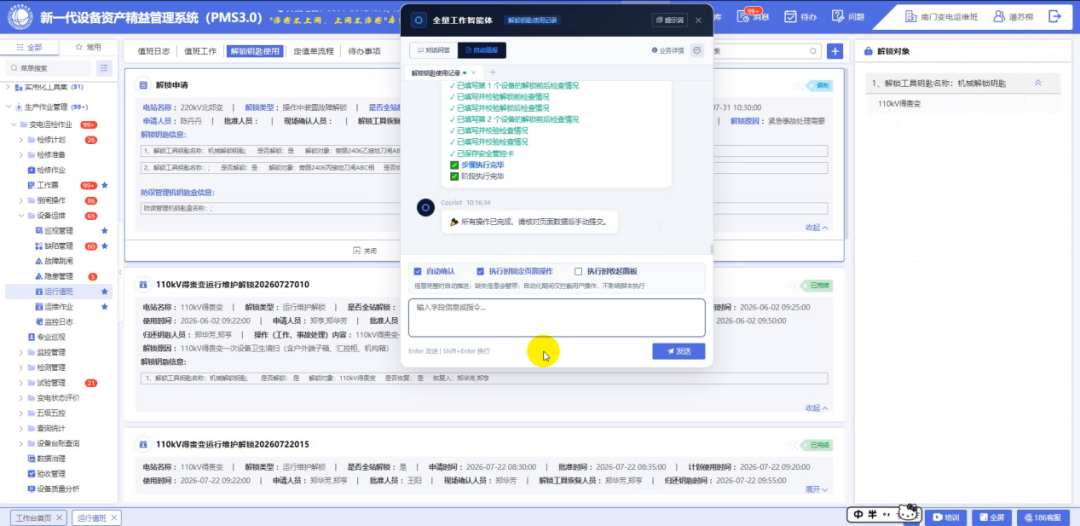The width and height of the screenshot is (1080, 526).
Task: Click the menu list toggle icon beside menu search
Action: point(104,67)
